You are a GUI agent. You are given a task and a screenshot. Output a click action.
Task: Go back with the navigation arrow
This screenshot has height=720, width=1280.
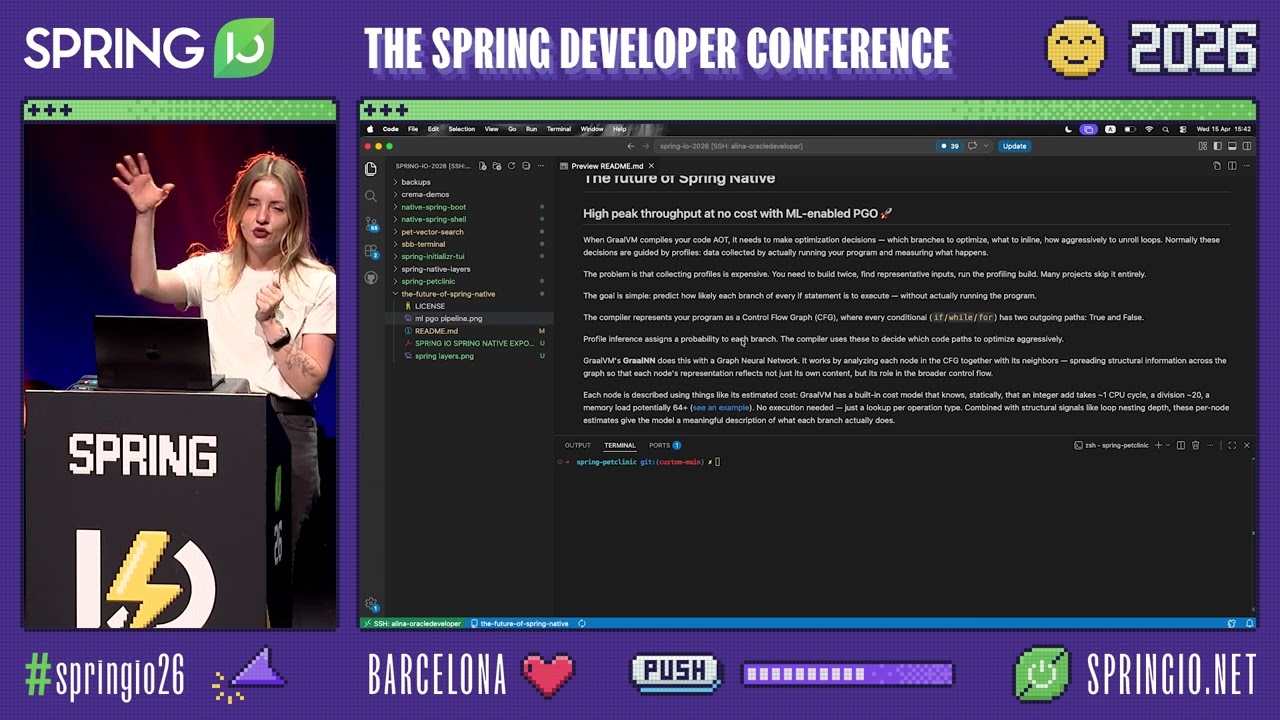631,146
